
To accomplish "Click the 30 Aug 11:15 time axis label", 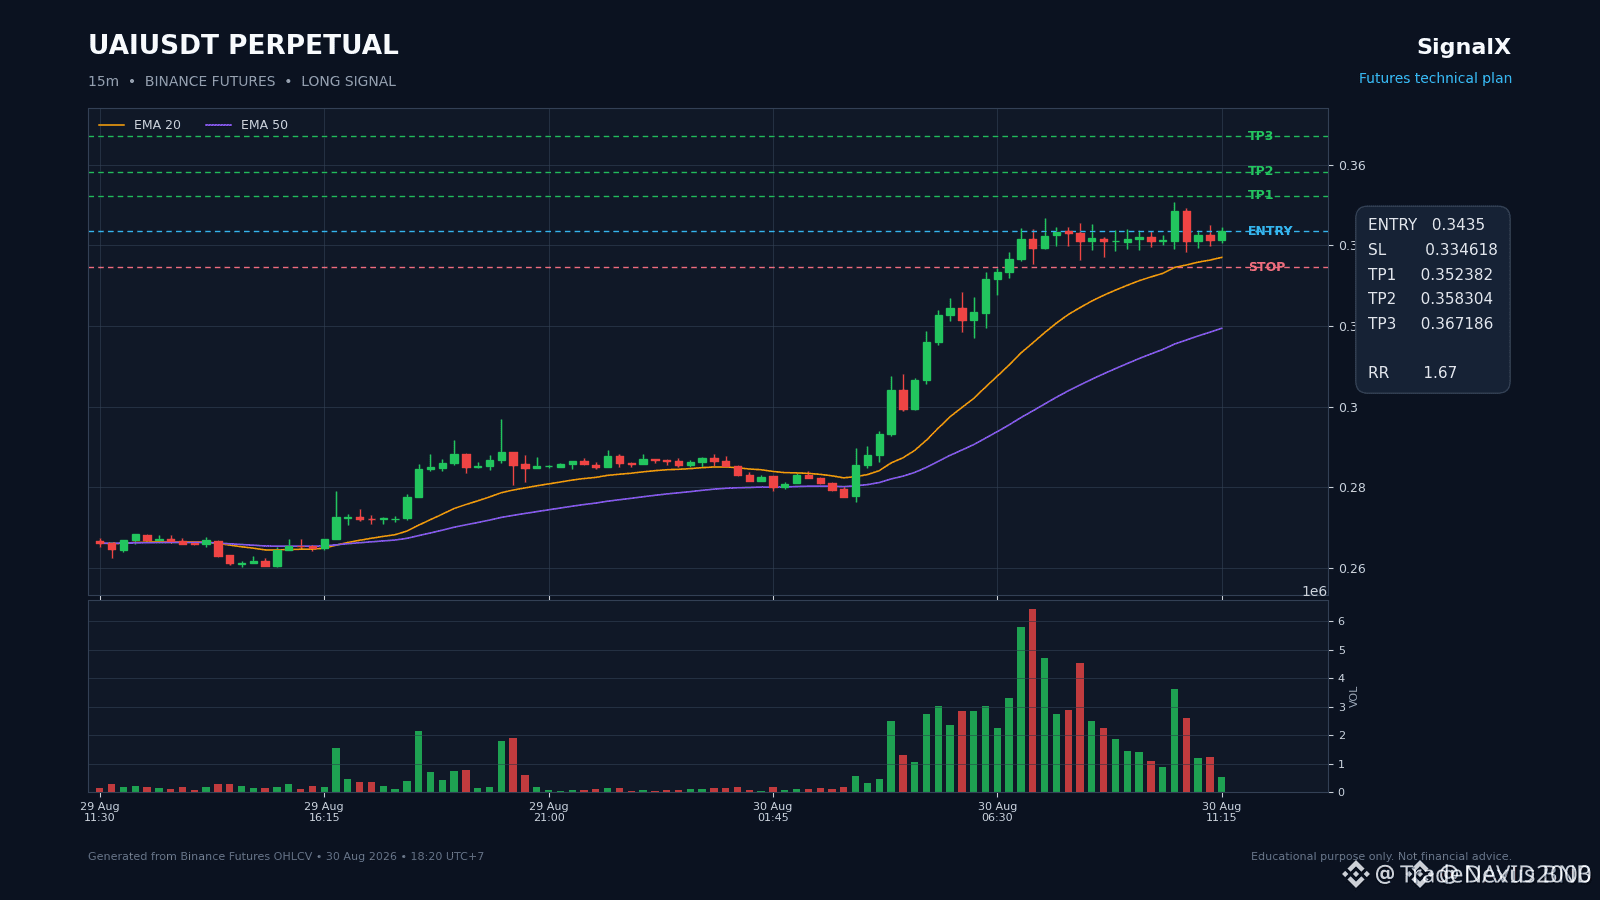I will 1221,812.
